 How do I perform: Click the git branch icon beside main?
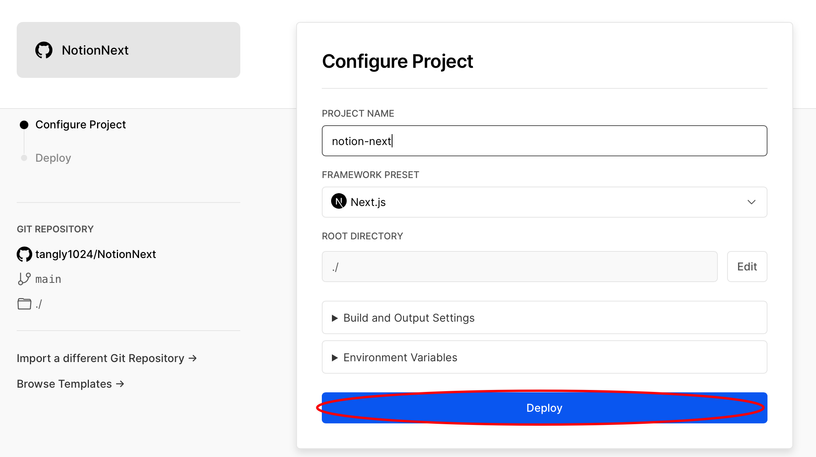[x=25, y=279]
